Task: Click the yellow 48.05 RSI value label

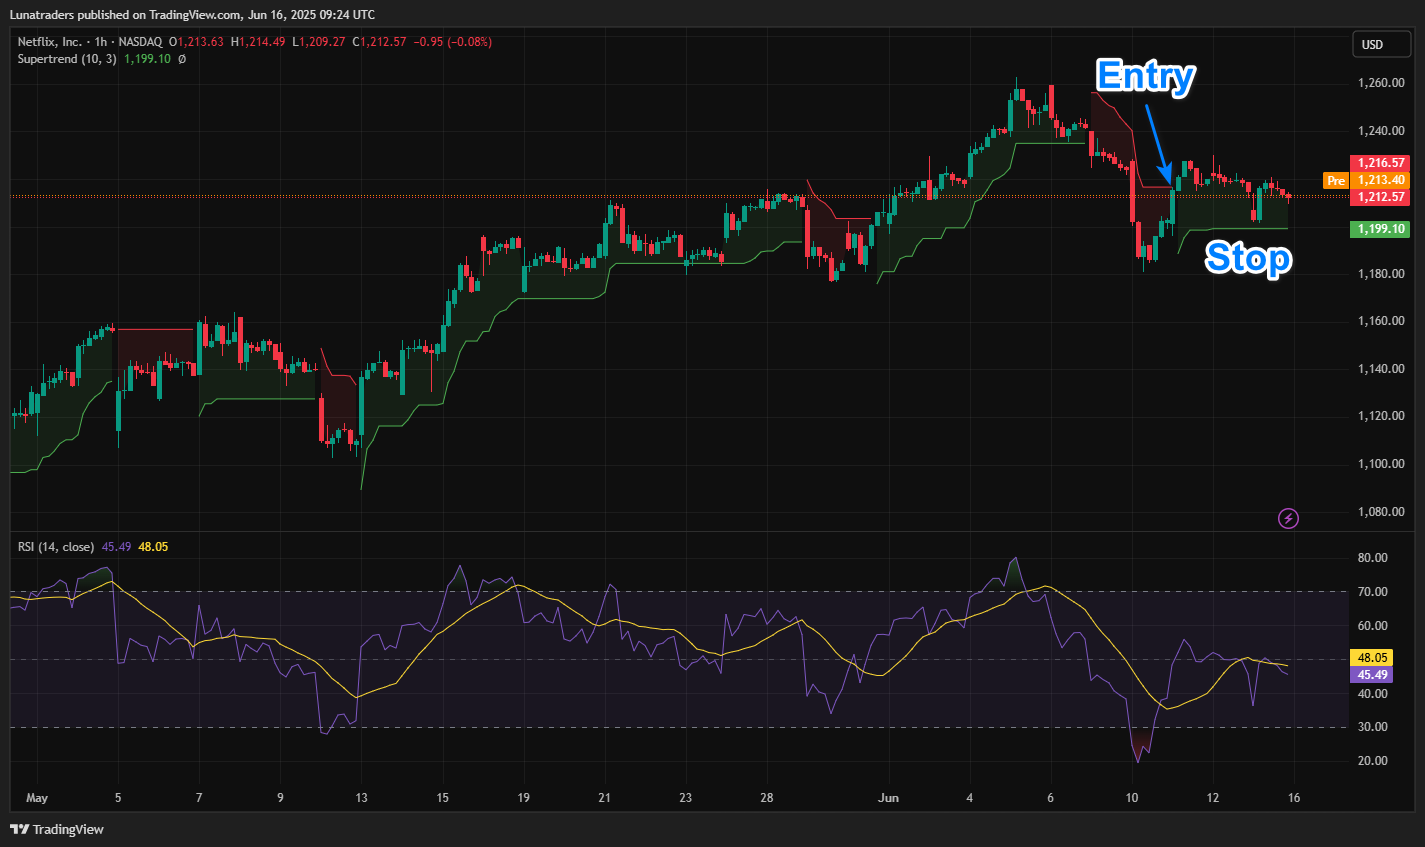Action: click(1371, 658)
